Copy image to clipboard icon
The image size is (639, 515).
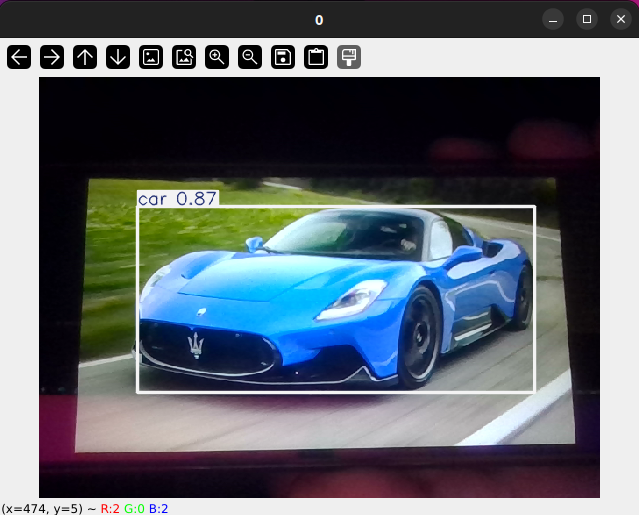tap(316, 57)
